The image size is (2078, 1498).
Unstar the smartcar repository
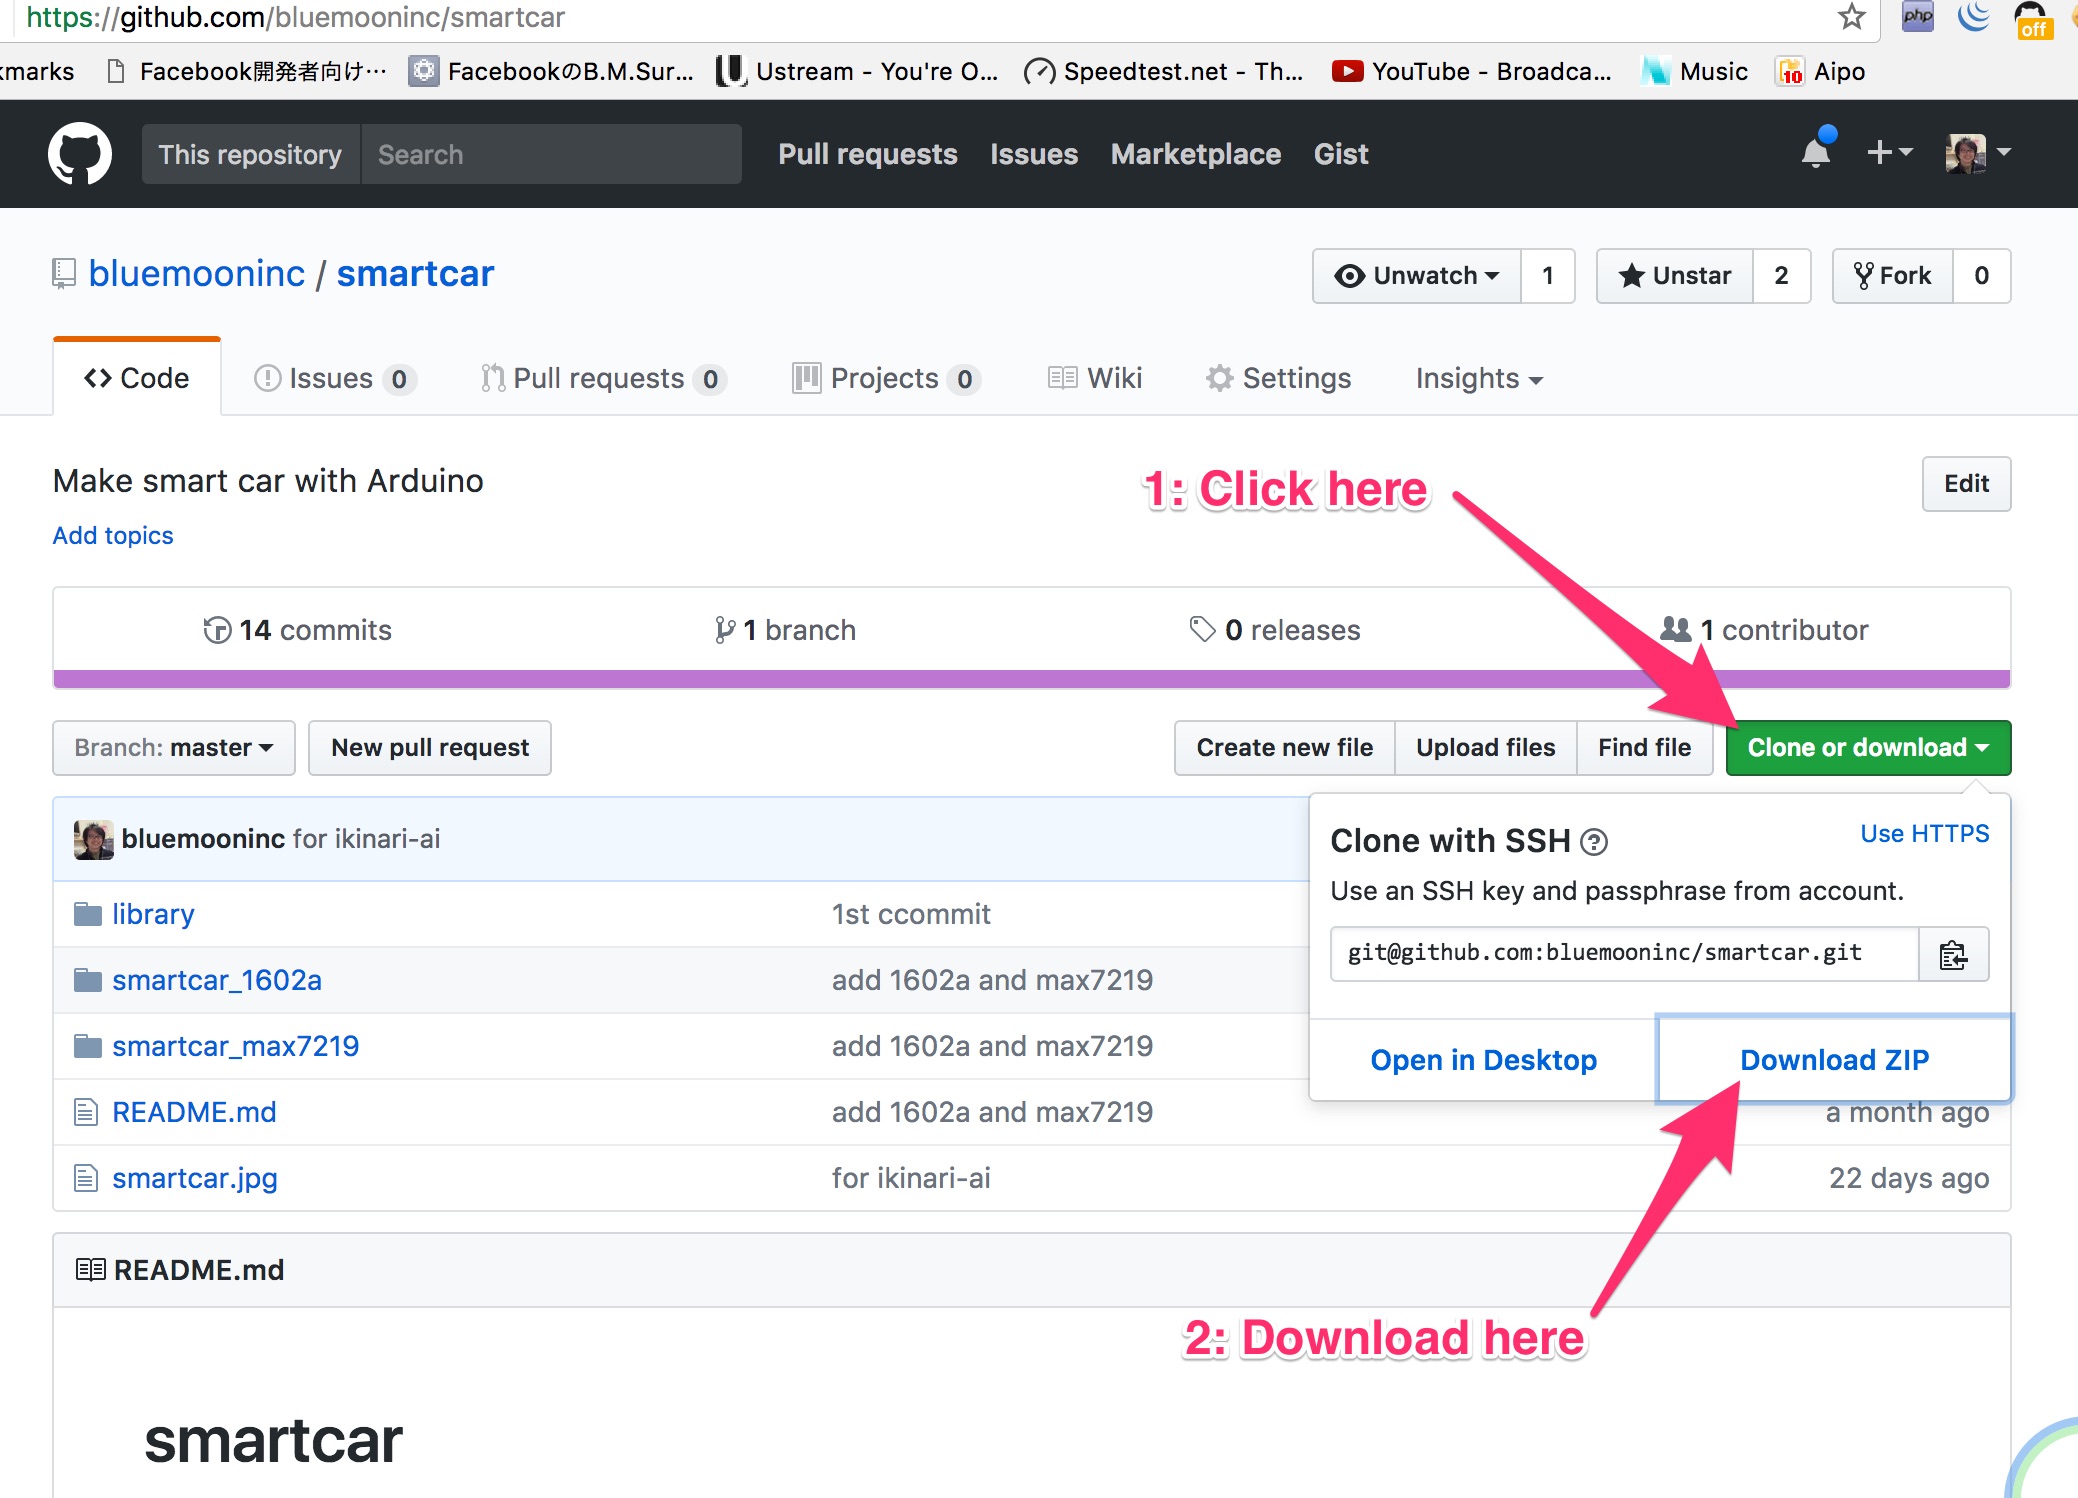tap(1674, 276)
